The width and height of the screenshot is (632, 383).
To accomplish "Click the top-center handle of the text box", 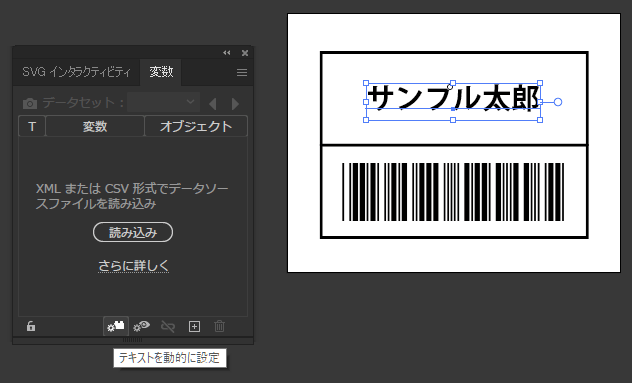I will click(x=453, y=83).
